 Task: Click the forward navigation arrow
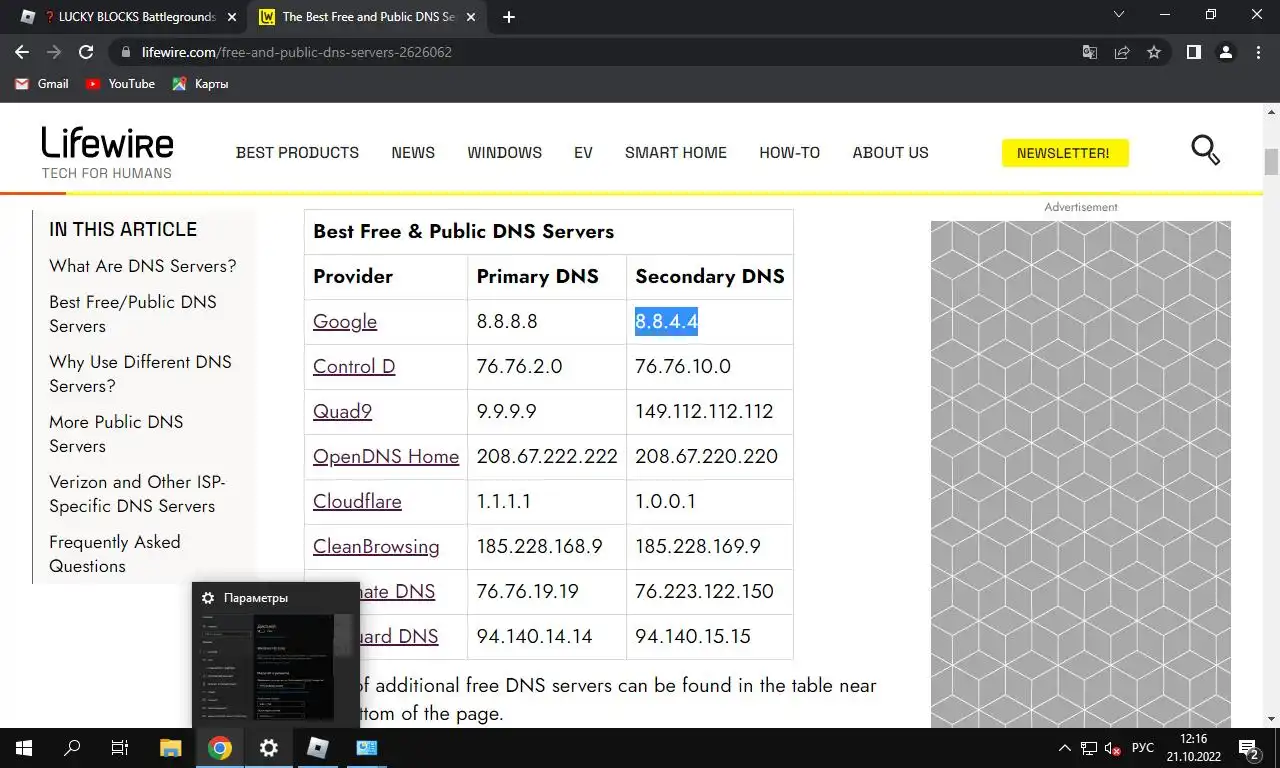tap(54, 52)
